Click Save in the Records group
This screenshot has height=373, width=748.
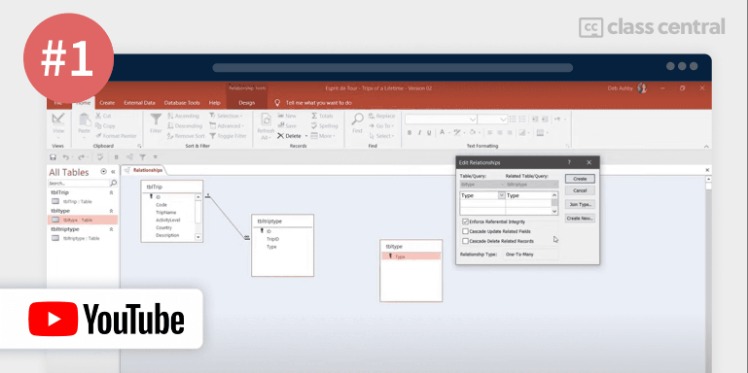click(x=287, y=126)
